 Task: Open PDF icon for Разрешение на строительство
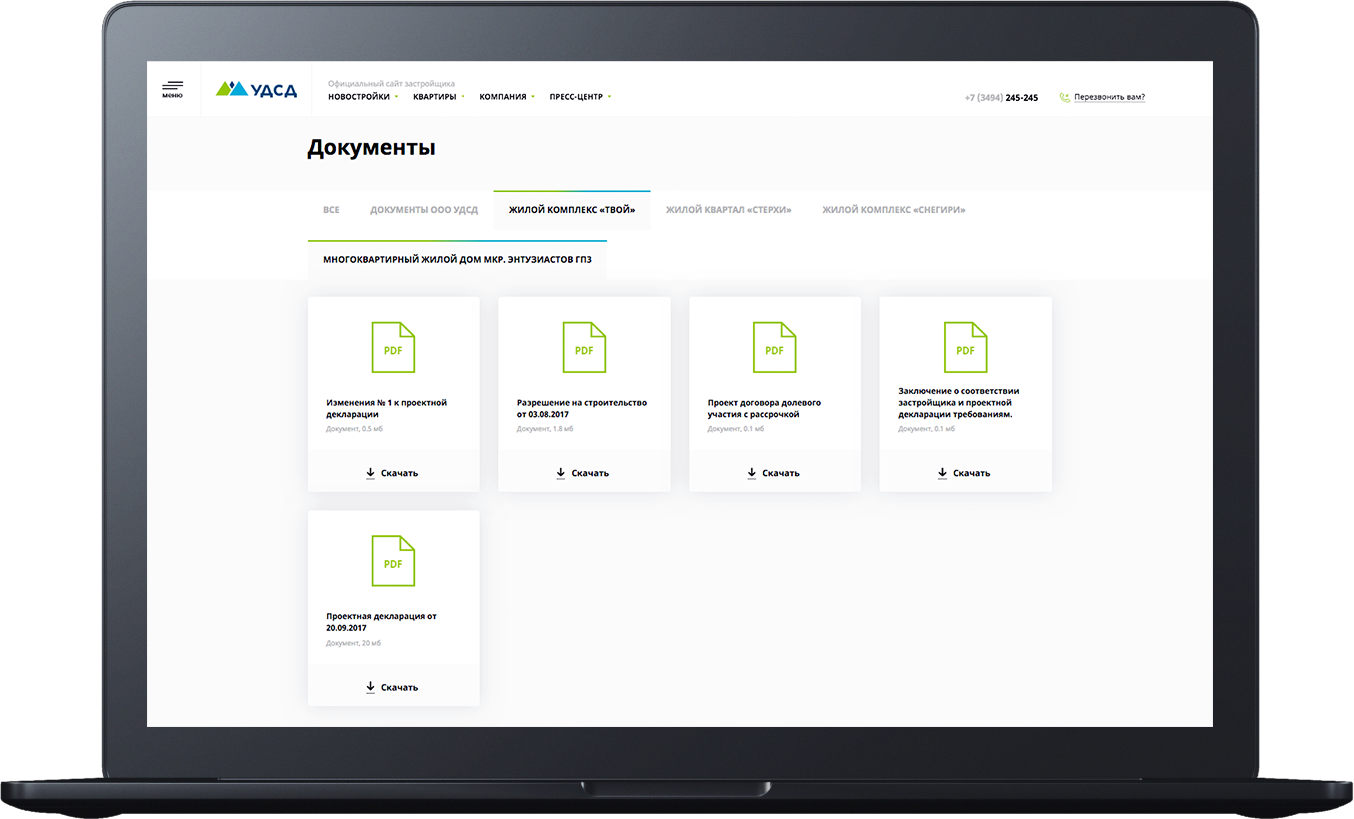[x=584, y=347]
